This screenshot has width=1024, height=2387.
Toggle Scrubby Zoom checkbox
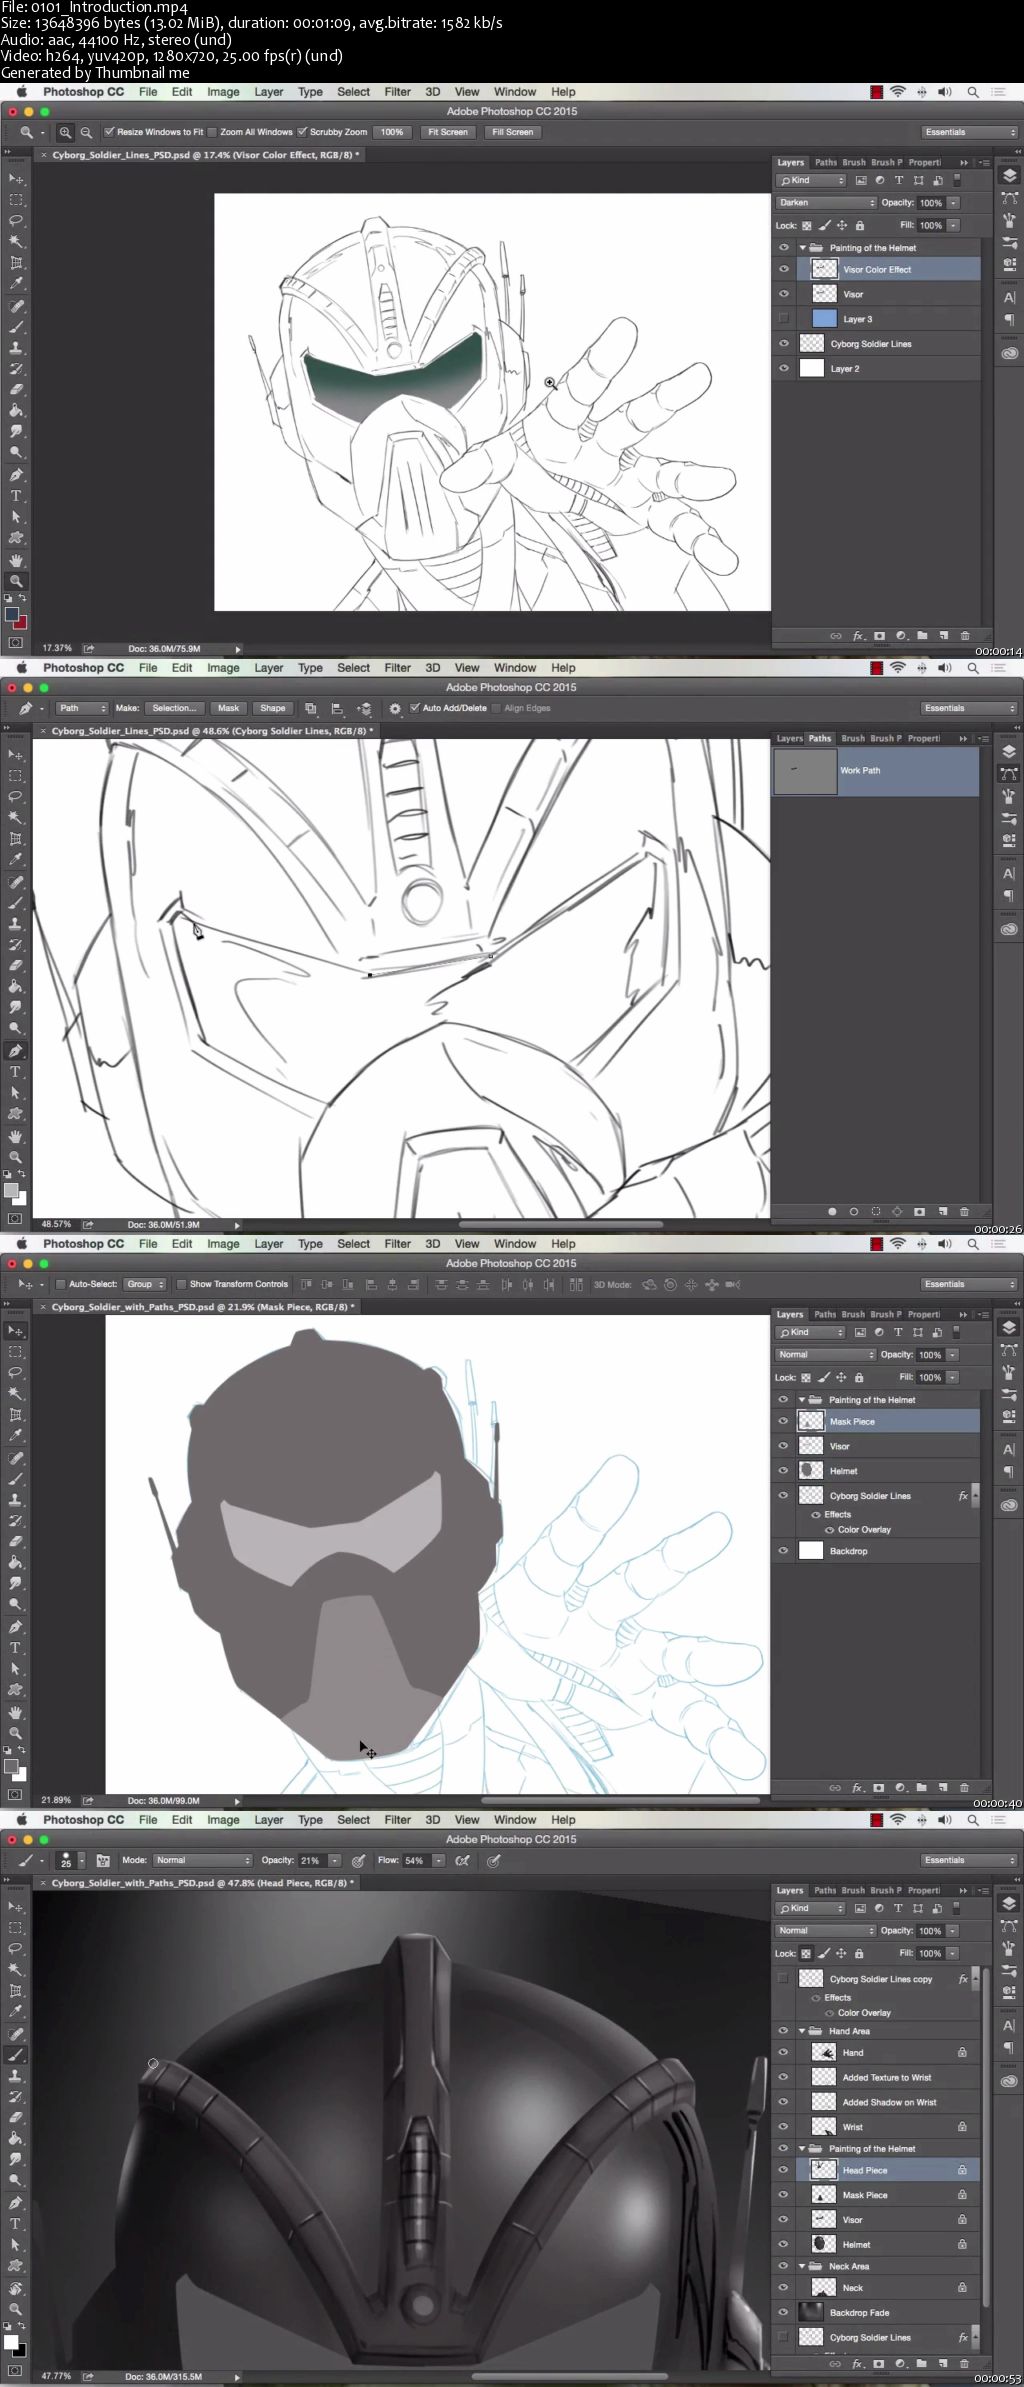coord(302,132)
